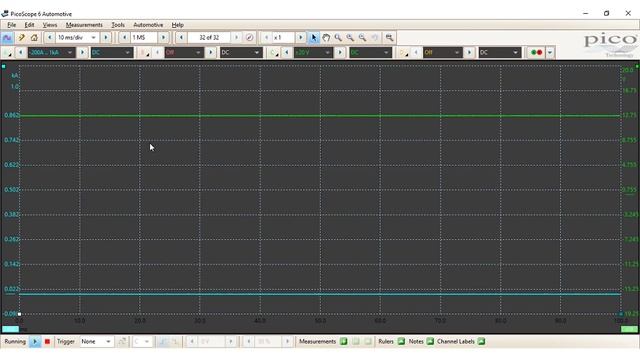Click the zoom-in magnifier tool
Viewport: 640px width, 360px height.
point(350,38)
